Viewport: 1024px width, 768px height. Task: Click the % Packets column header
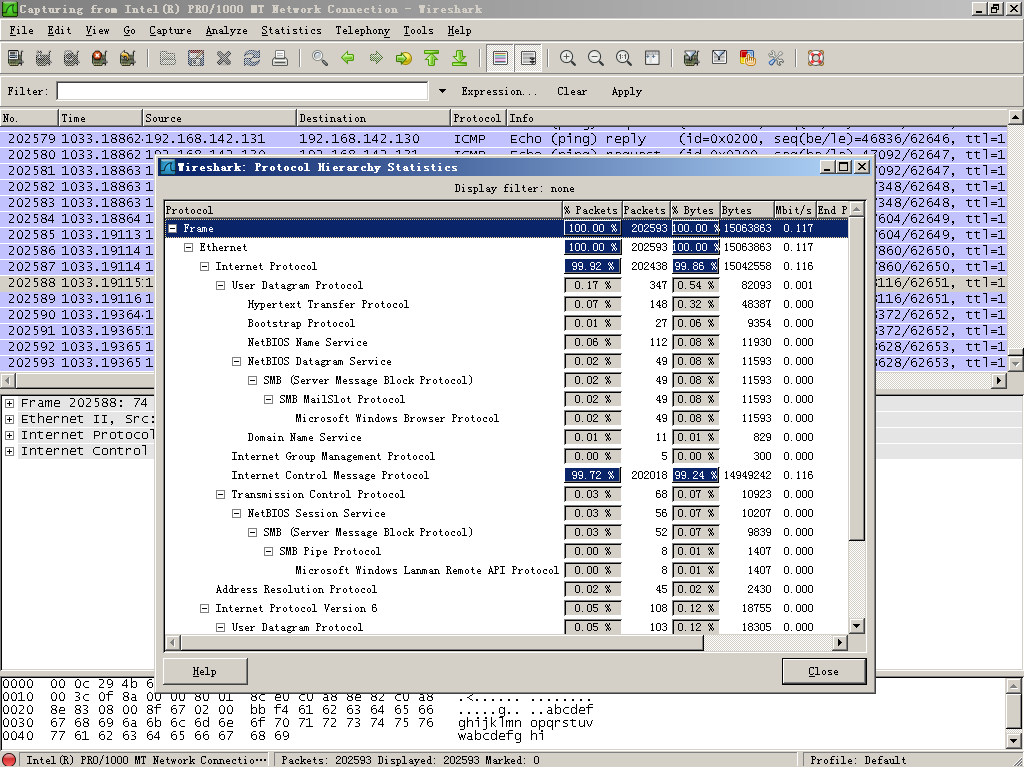pyautogui.click(x=592, y=210)
